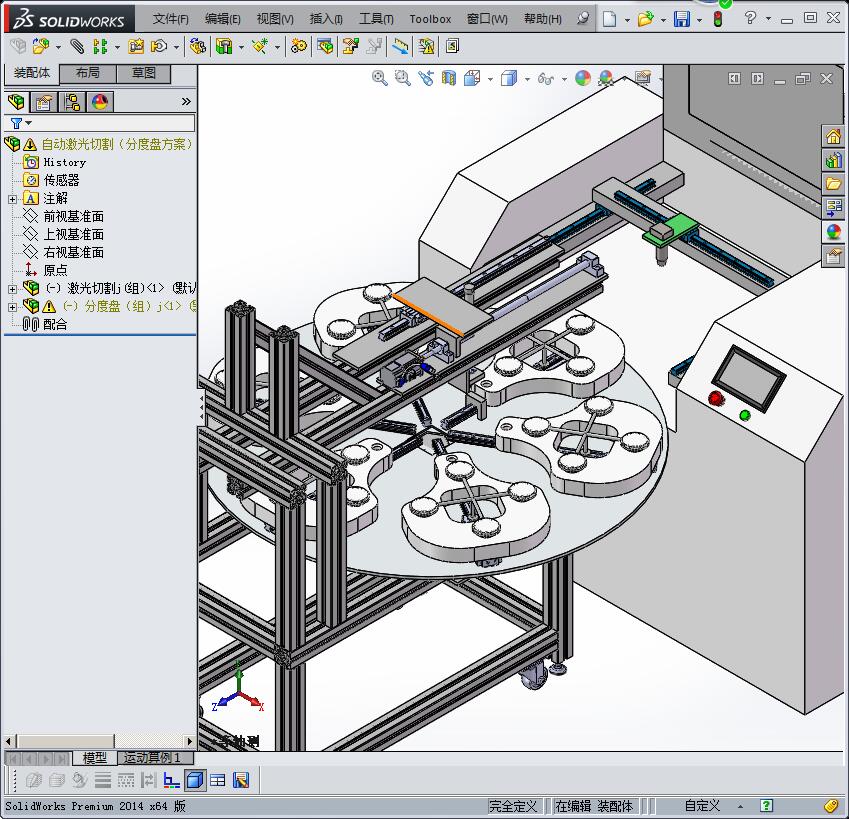Screen dimensions: 849x819
Task: Select the 模型 tab at bottom
Action: coord(95,757)
